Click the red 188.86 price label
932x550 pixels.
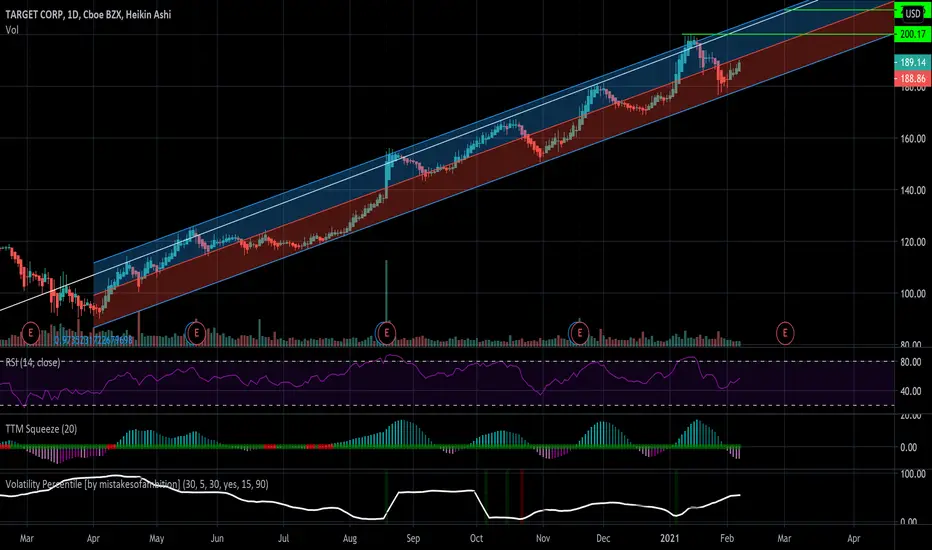[912, 78]
